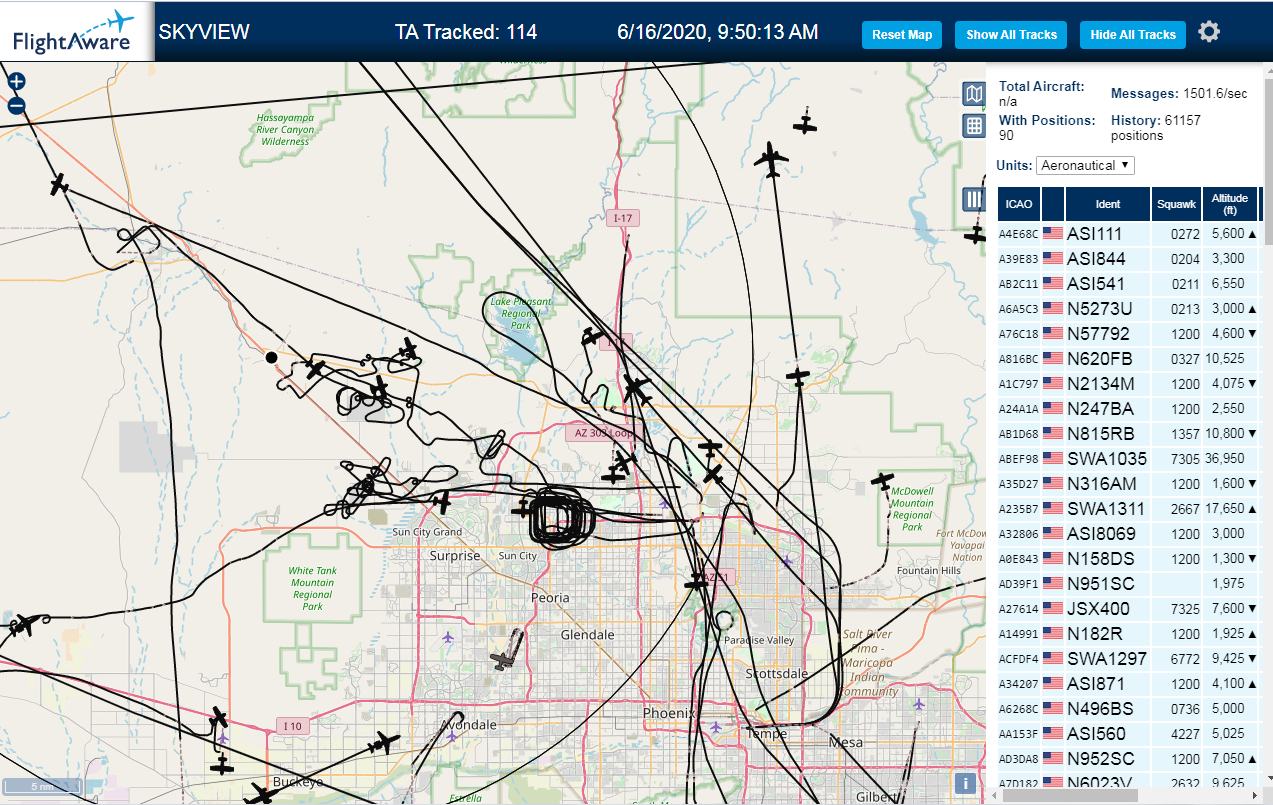Select the N5273U aircraft row
Screen dimensions: 1273x805
point(1130,309)
